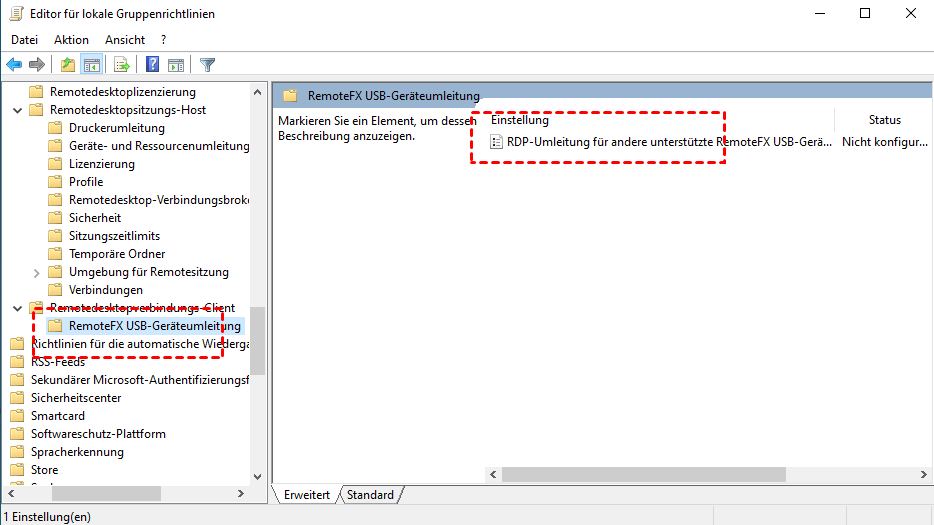
Task: Select Softwareschutz-Plattform tree item
Action: point(98,434)
